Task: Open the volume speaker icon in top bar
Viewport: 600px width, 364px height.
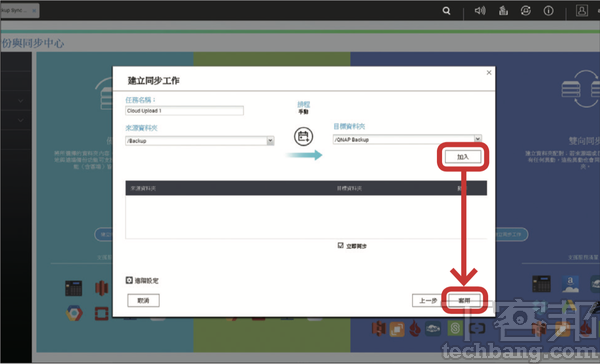Action: click(x=480, y=11)
